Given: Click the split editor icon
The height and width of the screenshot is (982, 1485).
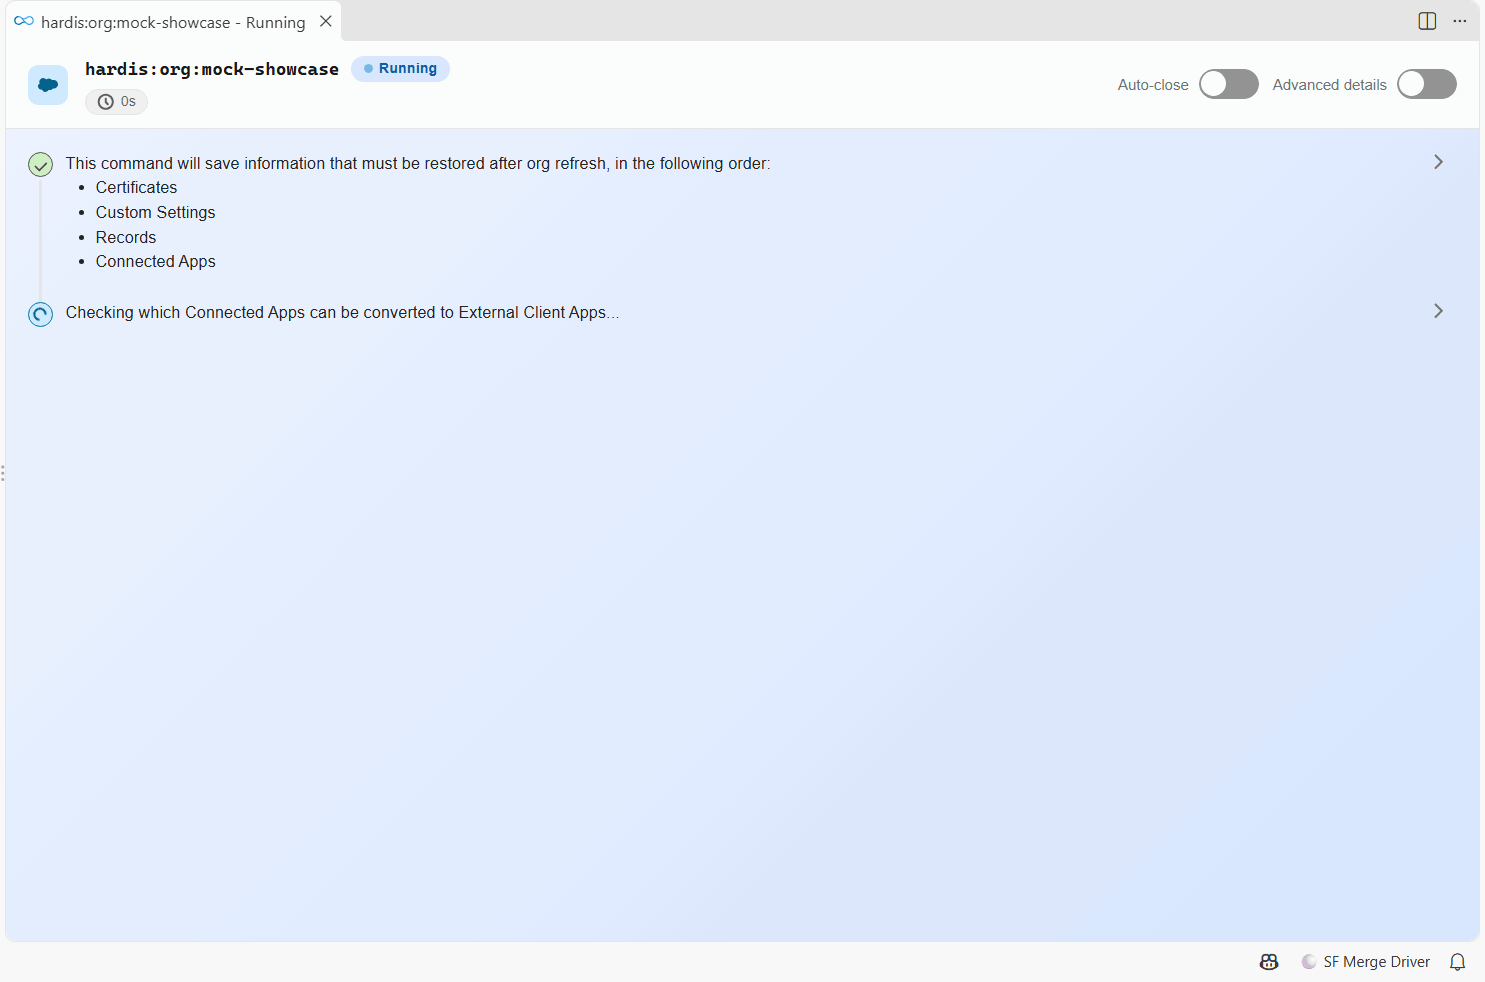Looking at the screenshot, I should (x=1427, y=21).
